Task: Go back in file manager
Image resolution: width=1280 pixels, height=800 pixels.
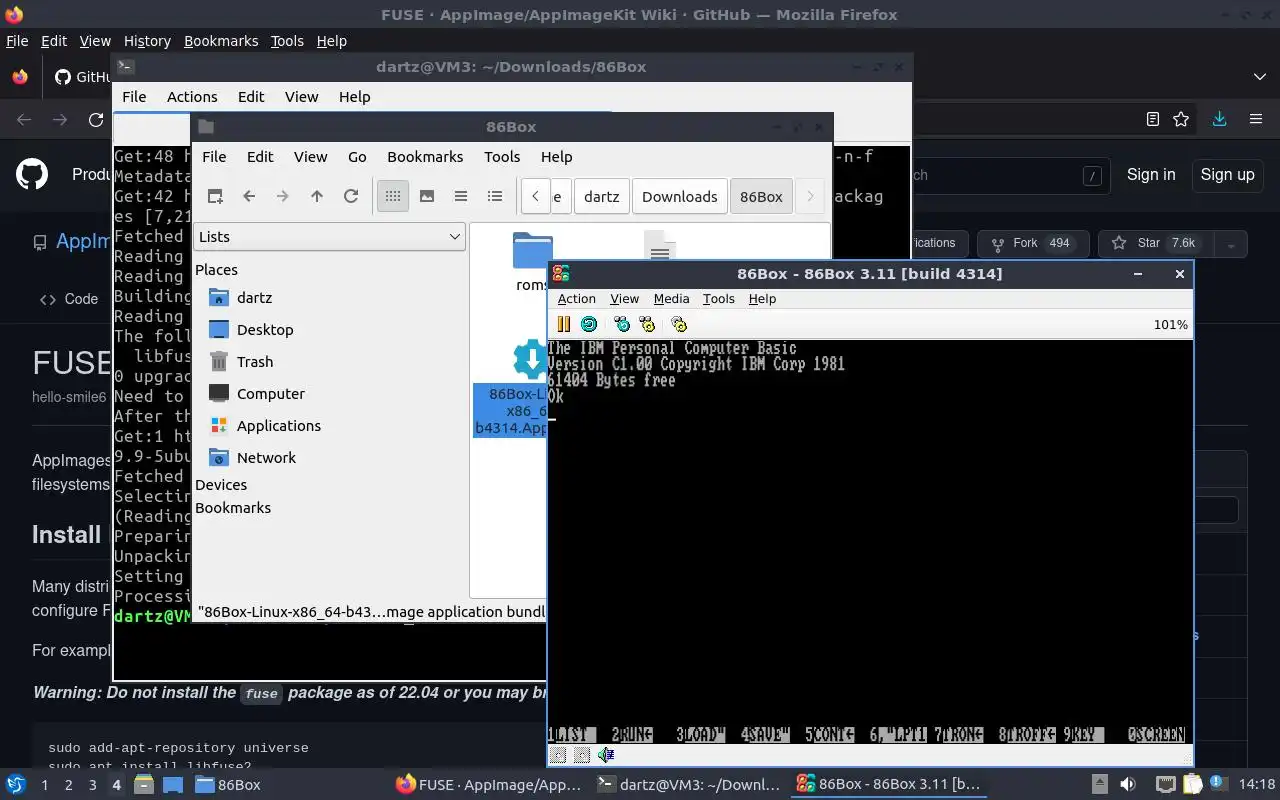Action: [249, 196]
